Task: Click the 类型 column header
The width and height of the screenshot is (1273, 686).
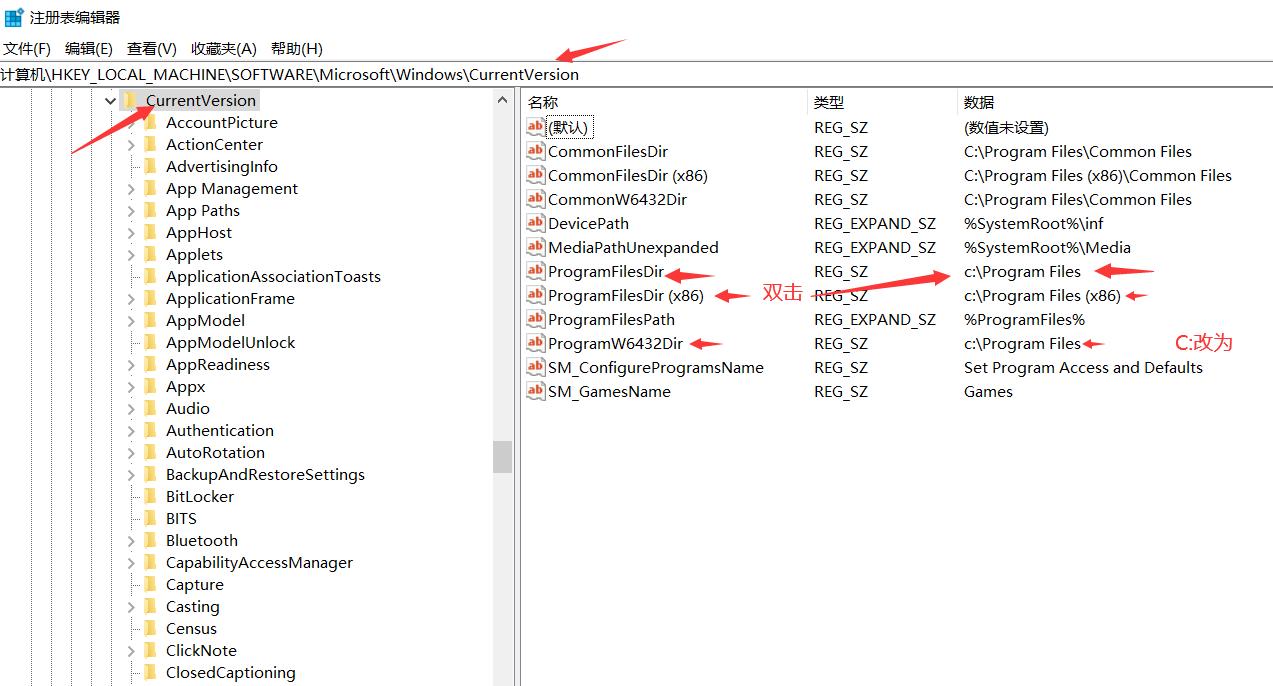Action: 828,102
